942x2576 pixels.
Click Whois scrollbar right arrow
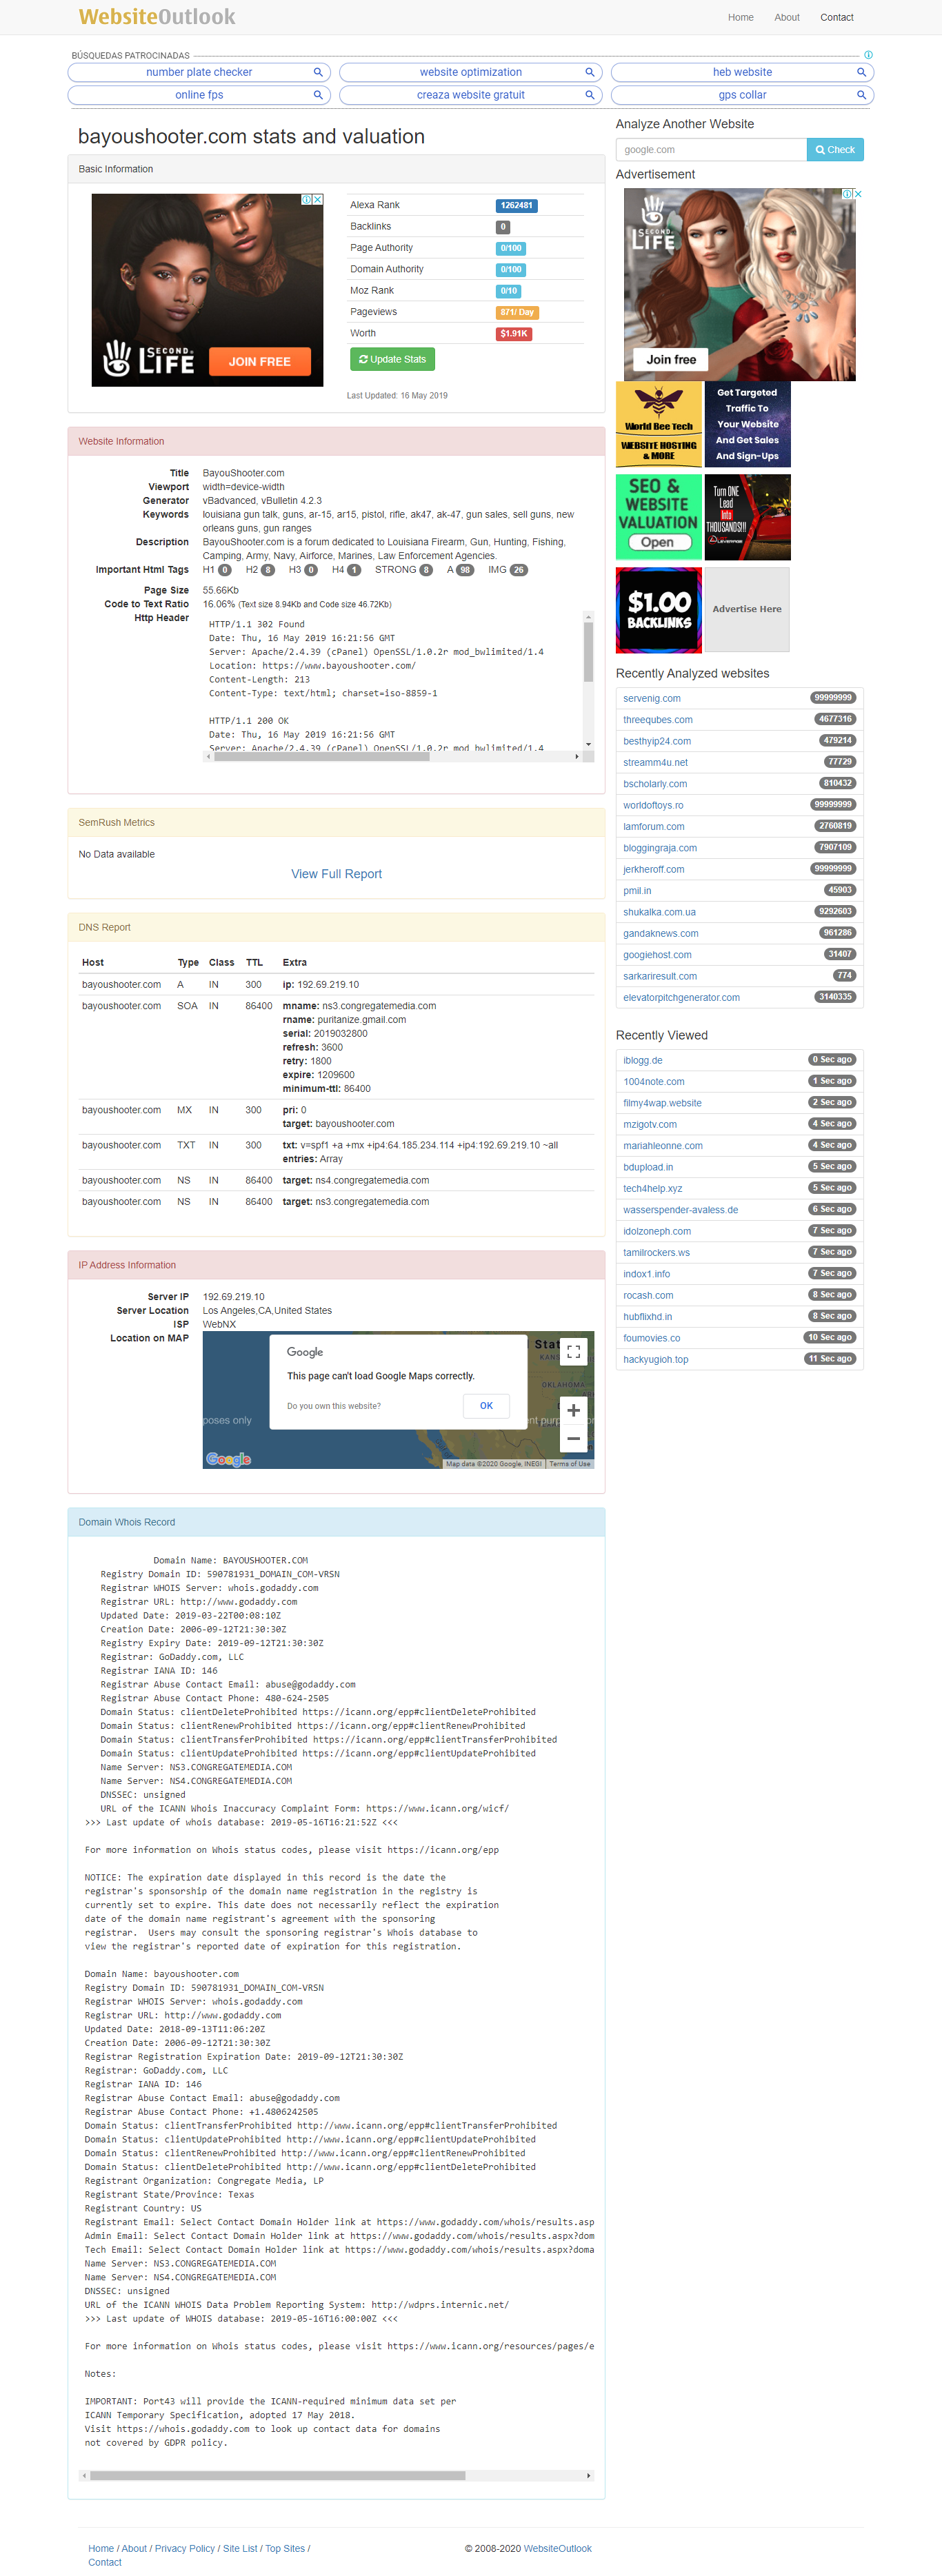pos(588,2476)
